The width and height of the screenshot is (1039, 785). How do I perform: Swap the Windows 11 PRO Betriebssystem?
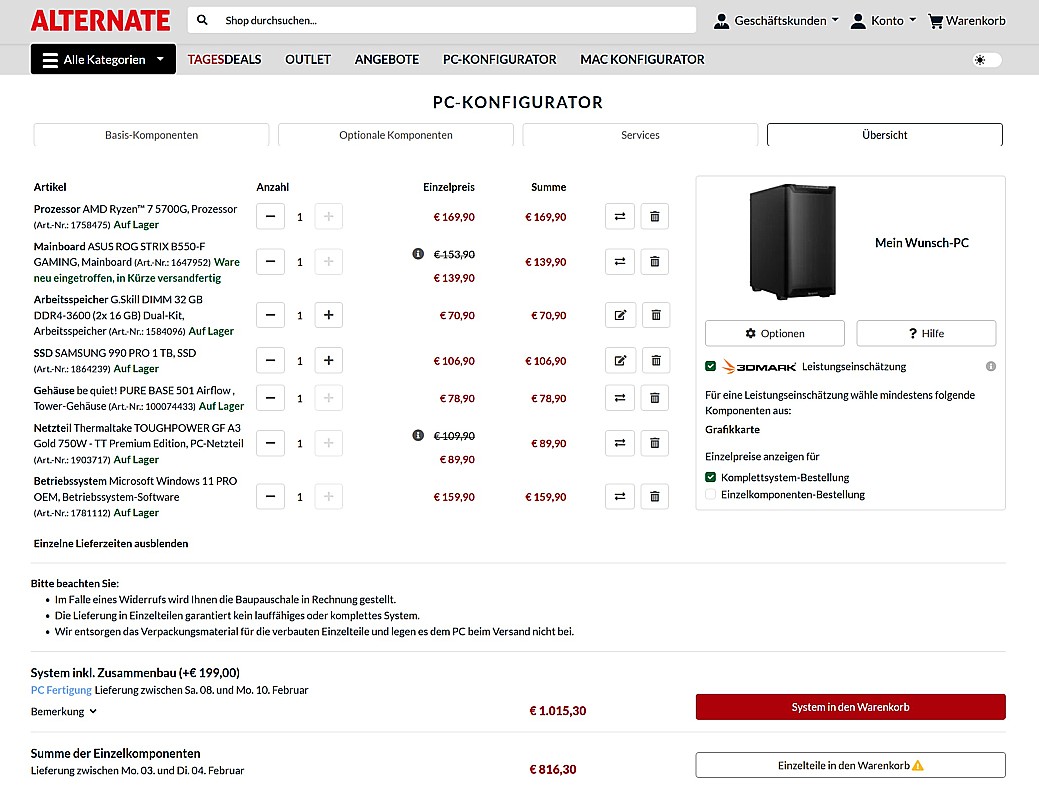pyautogui.click(x=620, y=497)
